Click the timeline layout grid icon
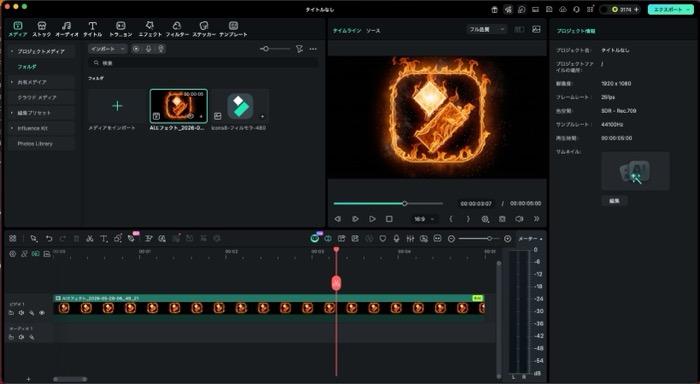The width and height of the screenshot is (700, 384). [12, 238]
